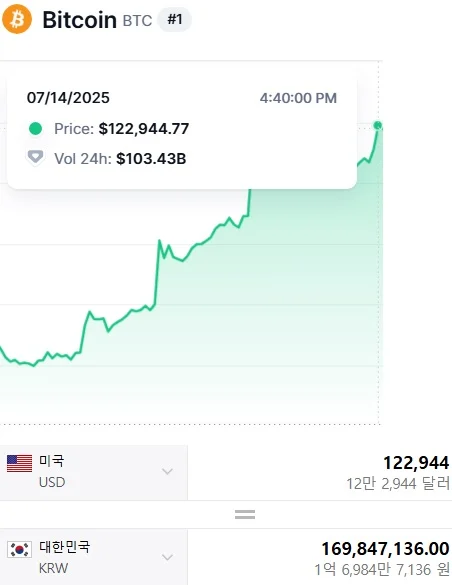The image size is (452, 585).
Task: Click the $122,944.77 price value
Action: [x=144, y=129]
